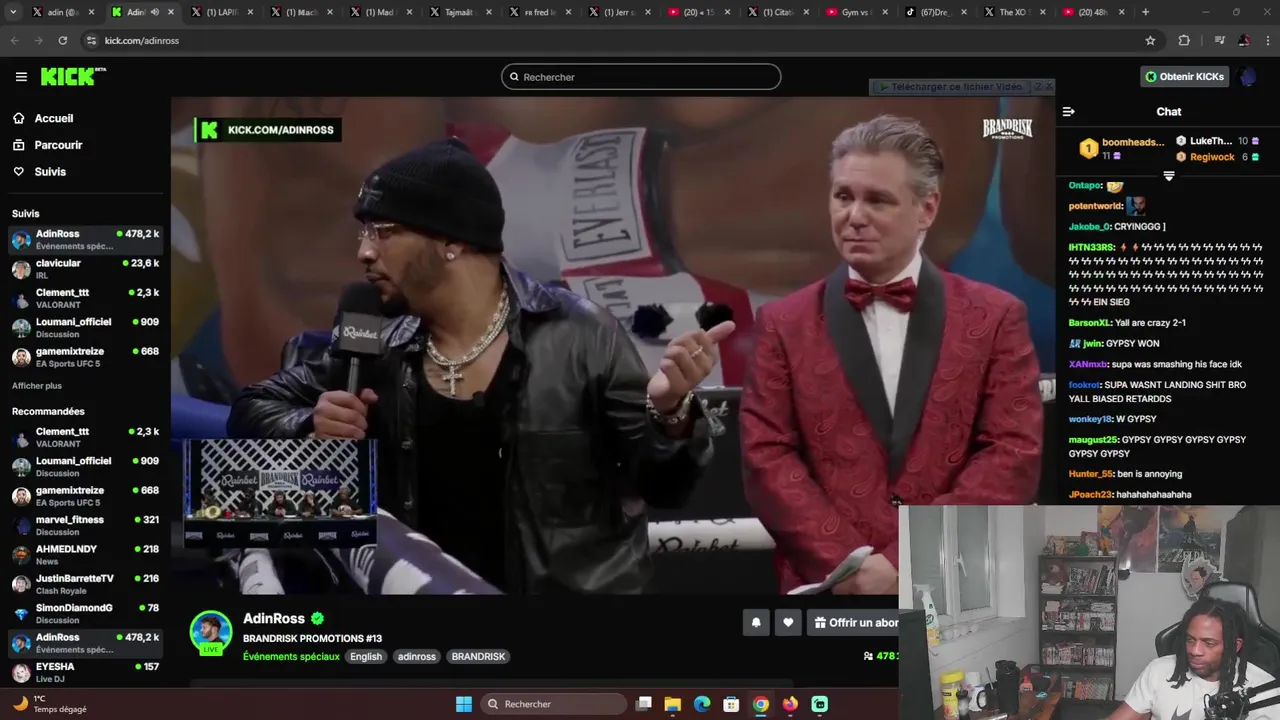Click the browser back arrow
This screenshot has width=1280, height=720.
[x=14, y=40]
